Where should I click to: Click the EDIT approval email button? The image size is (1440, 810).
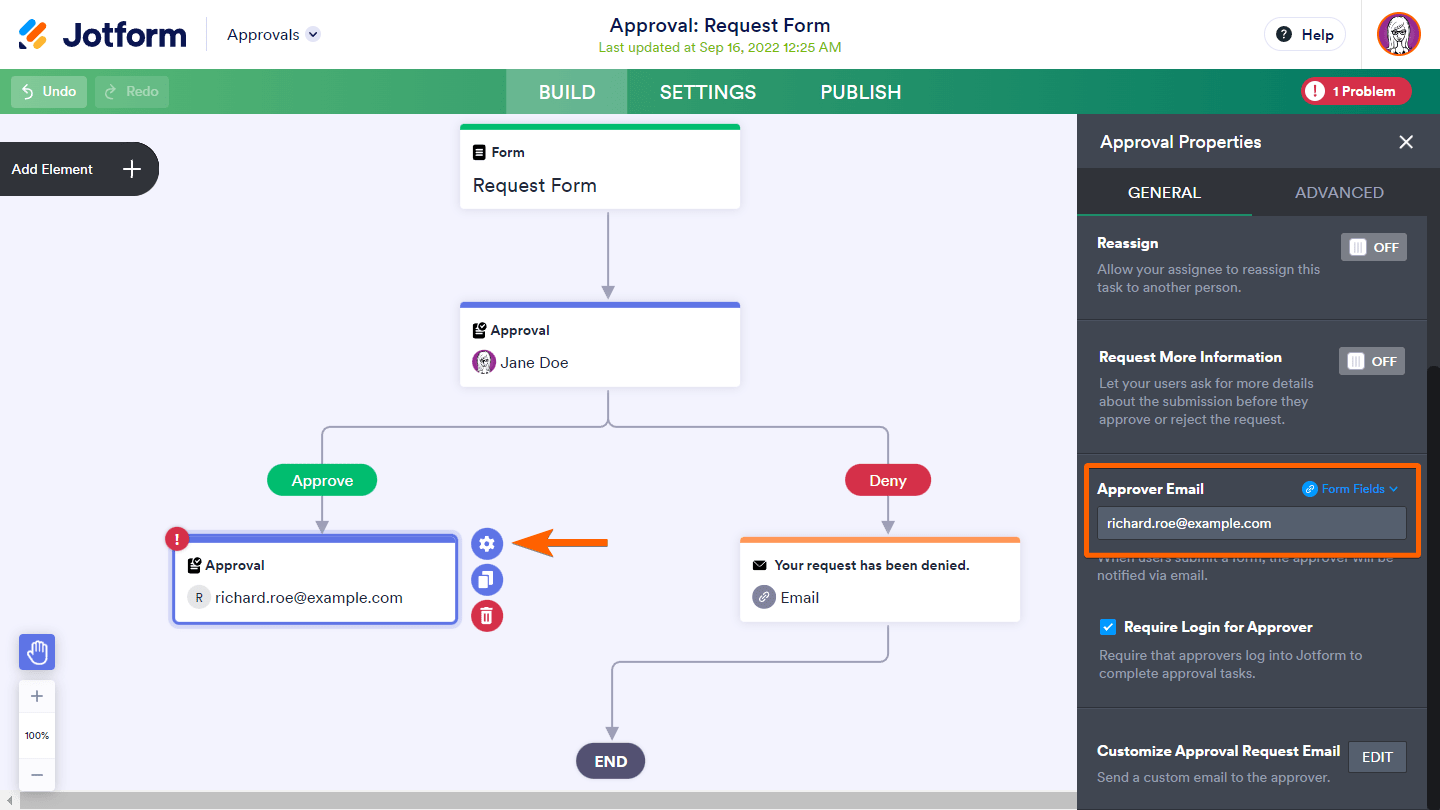point(1377,757)
